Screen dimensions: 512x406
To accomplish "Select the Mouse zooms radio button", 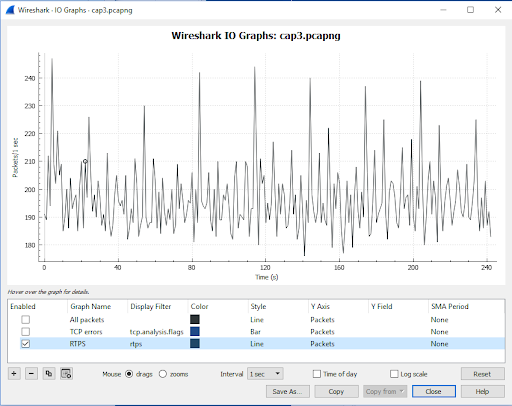I will [x=163, y=374].
